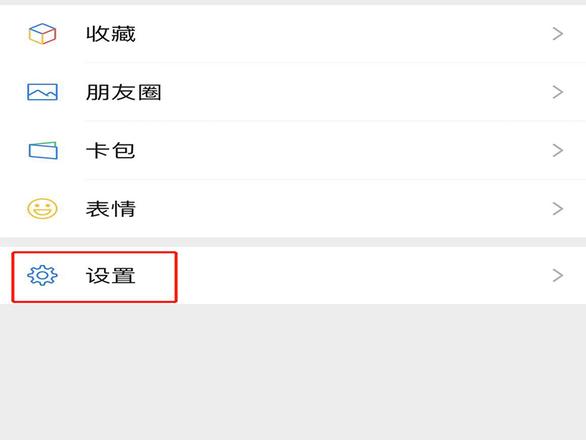Expand the 表情 row chevron arrow
This screenshot has height=440, width=586.
558,209
